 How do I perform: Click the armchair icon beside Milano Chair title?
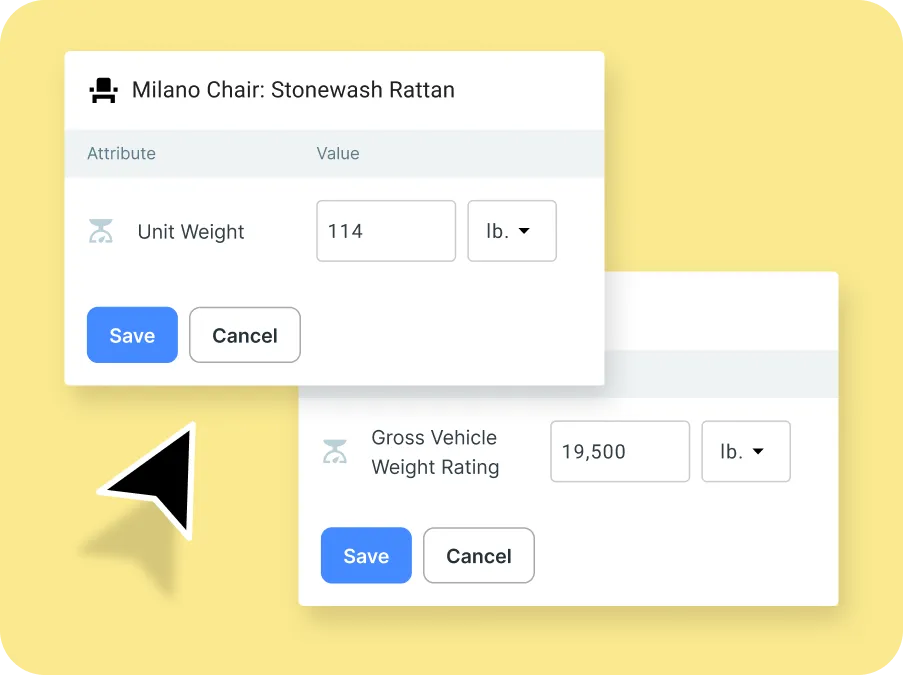click(x=103, y=91)
